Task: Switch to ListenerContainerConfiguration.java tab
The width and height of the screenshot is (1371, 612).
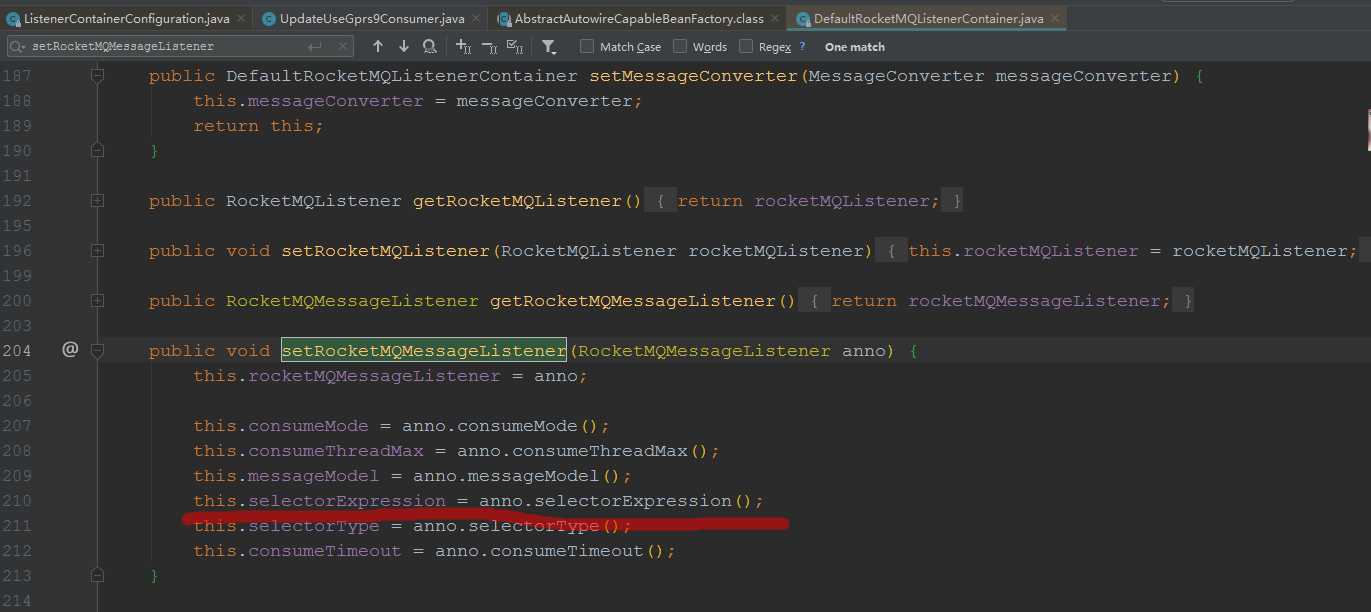Action: [x=125, y=18]
